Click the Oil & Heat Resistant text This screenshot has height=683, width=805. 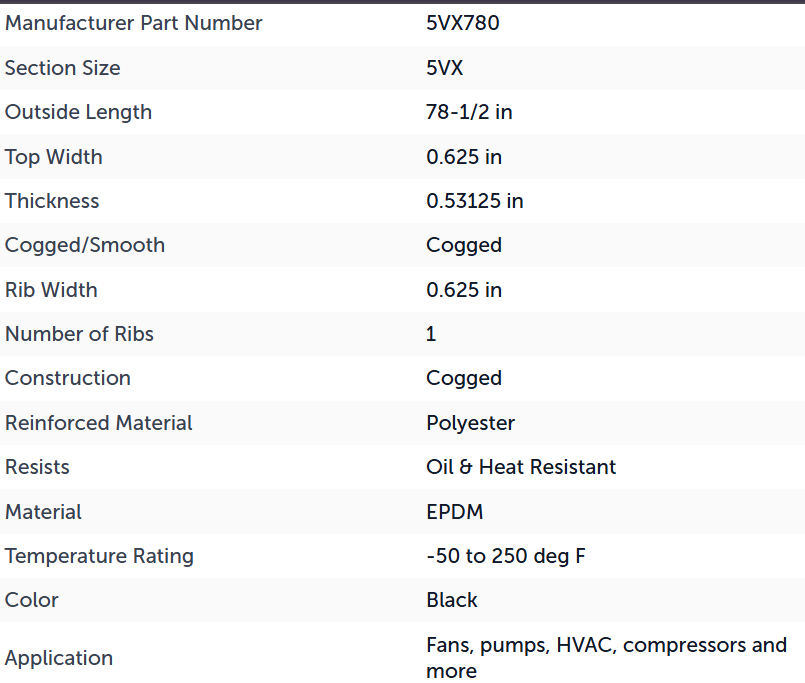coord(521,467)
